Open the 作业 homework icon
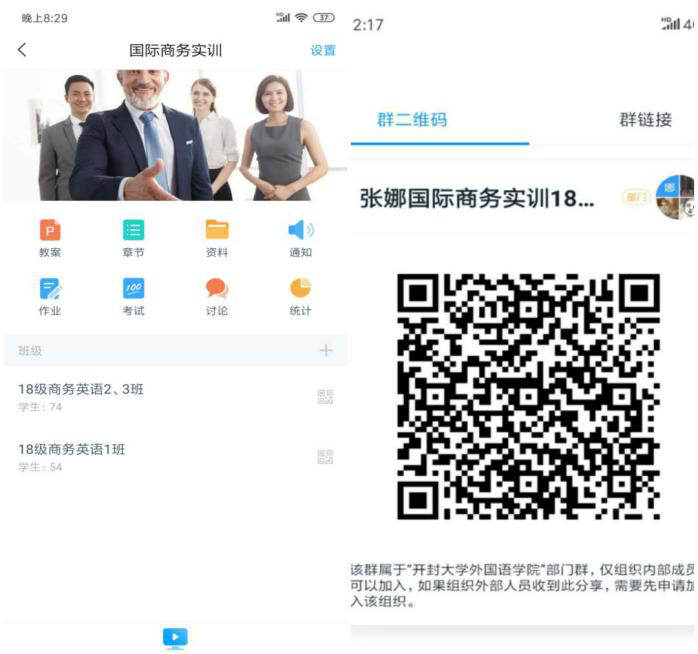The image size is (698, 654). point(50,289)
